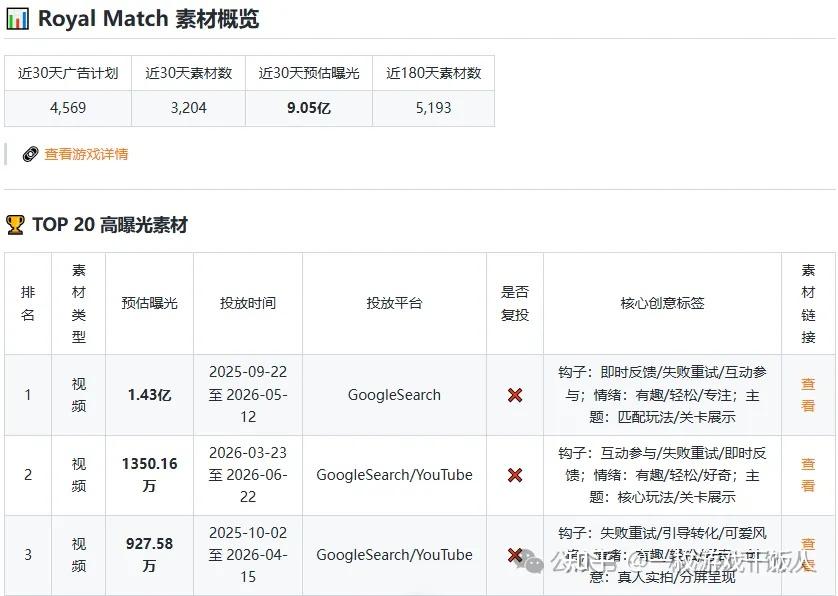
Task: Click the 1350.16万 exposure cell
Action: click(149, 475)
